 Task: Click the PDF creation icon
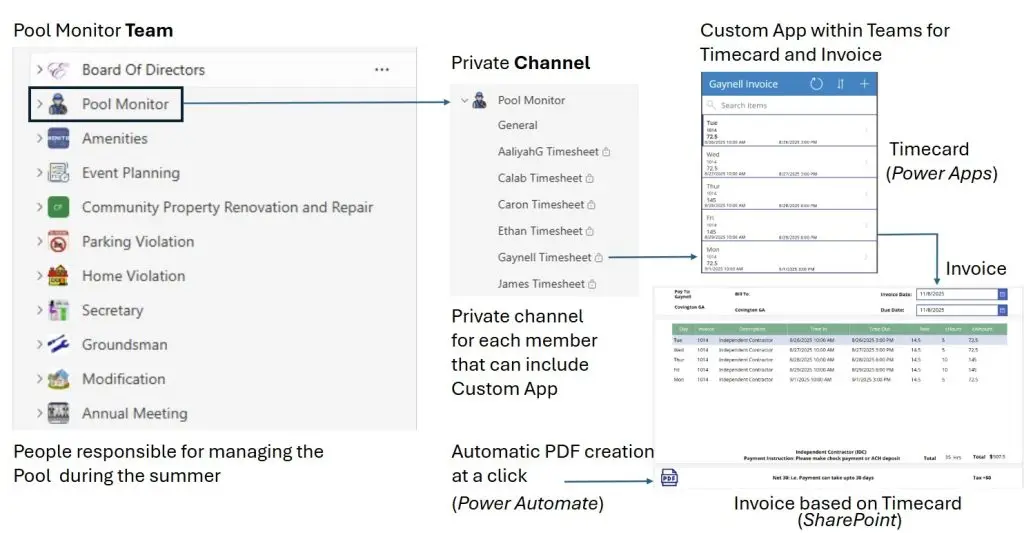[x=669, y=477]
